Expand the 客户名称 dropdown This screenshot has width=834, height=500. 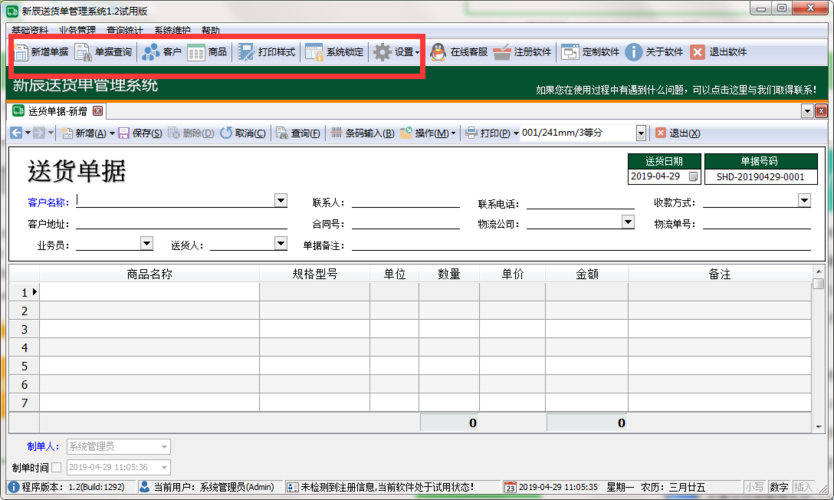point(281,200)
